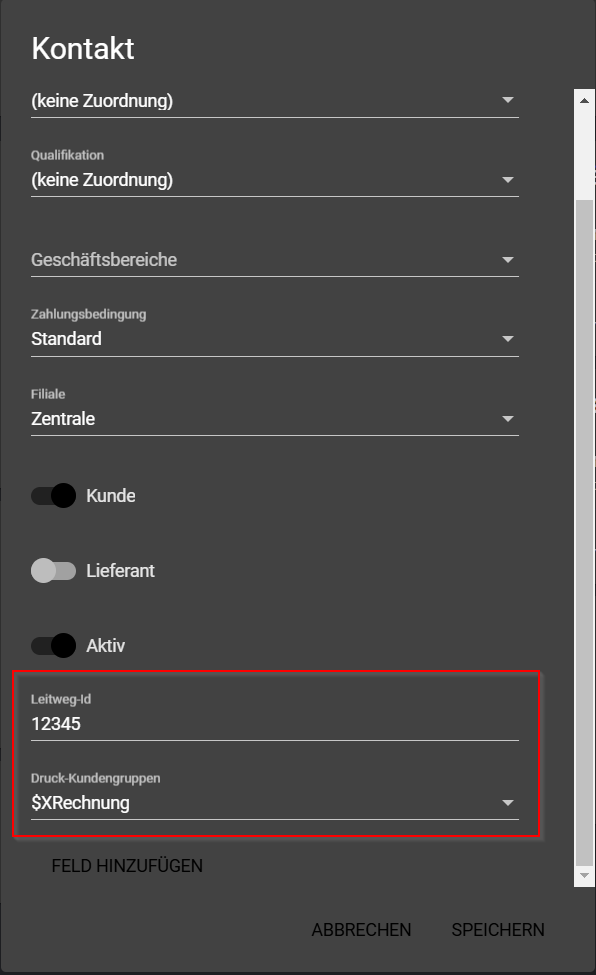Click the vertical scrollbar thumb
Viewport: 596px width, 975px height.
(x=584, y=532)
